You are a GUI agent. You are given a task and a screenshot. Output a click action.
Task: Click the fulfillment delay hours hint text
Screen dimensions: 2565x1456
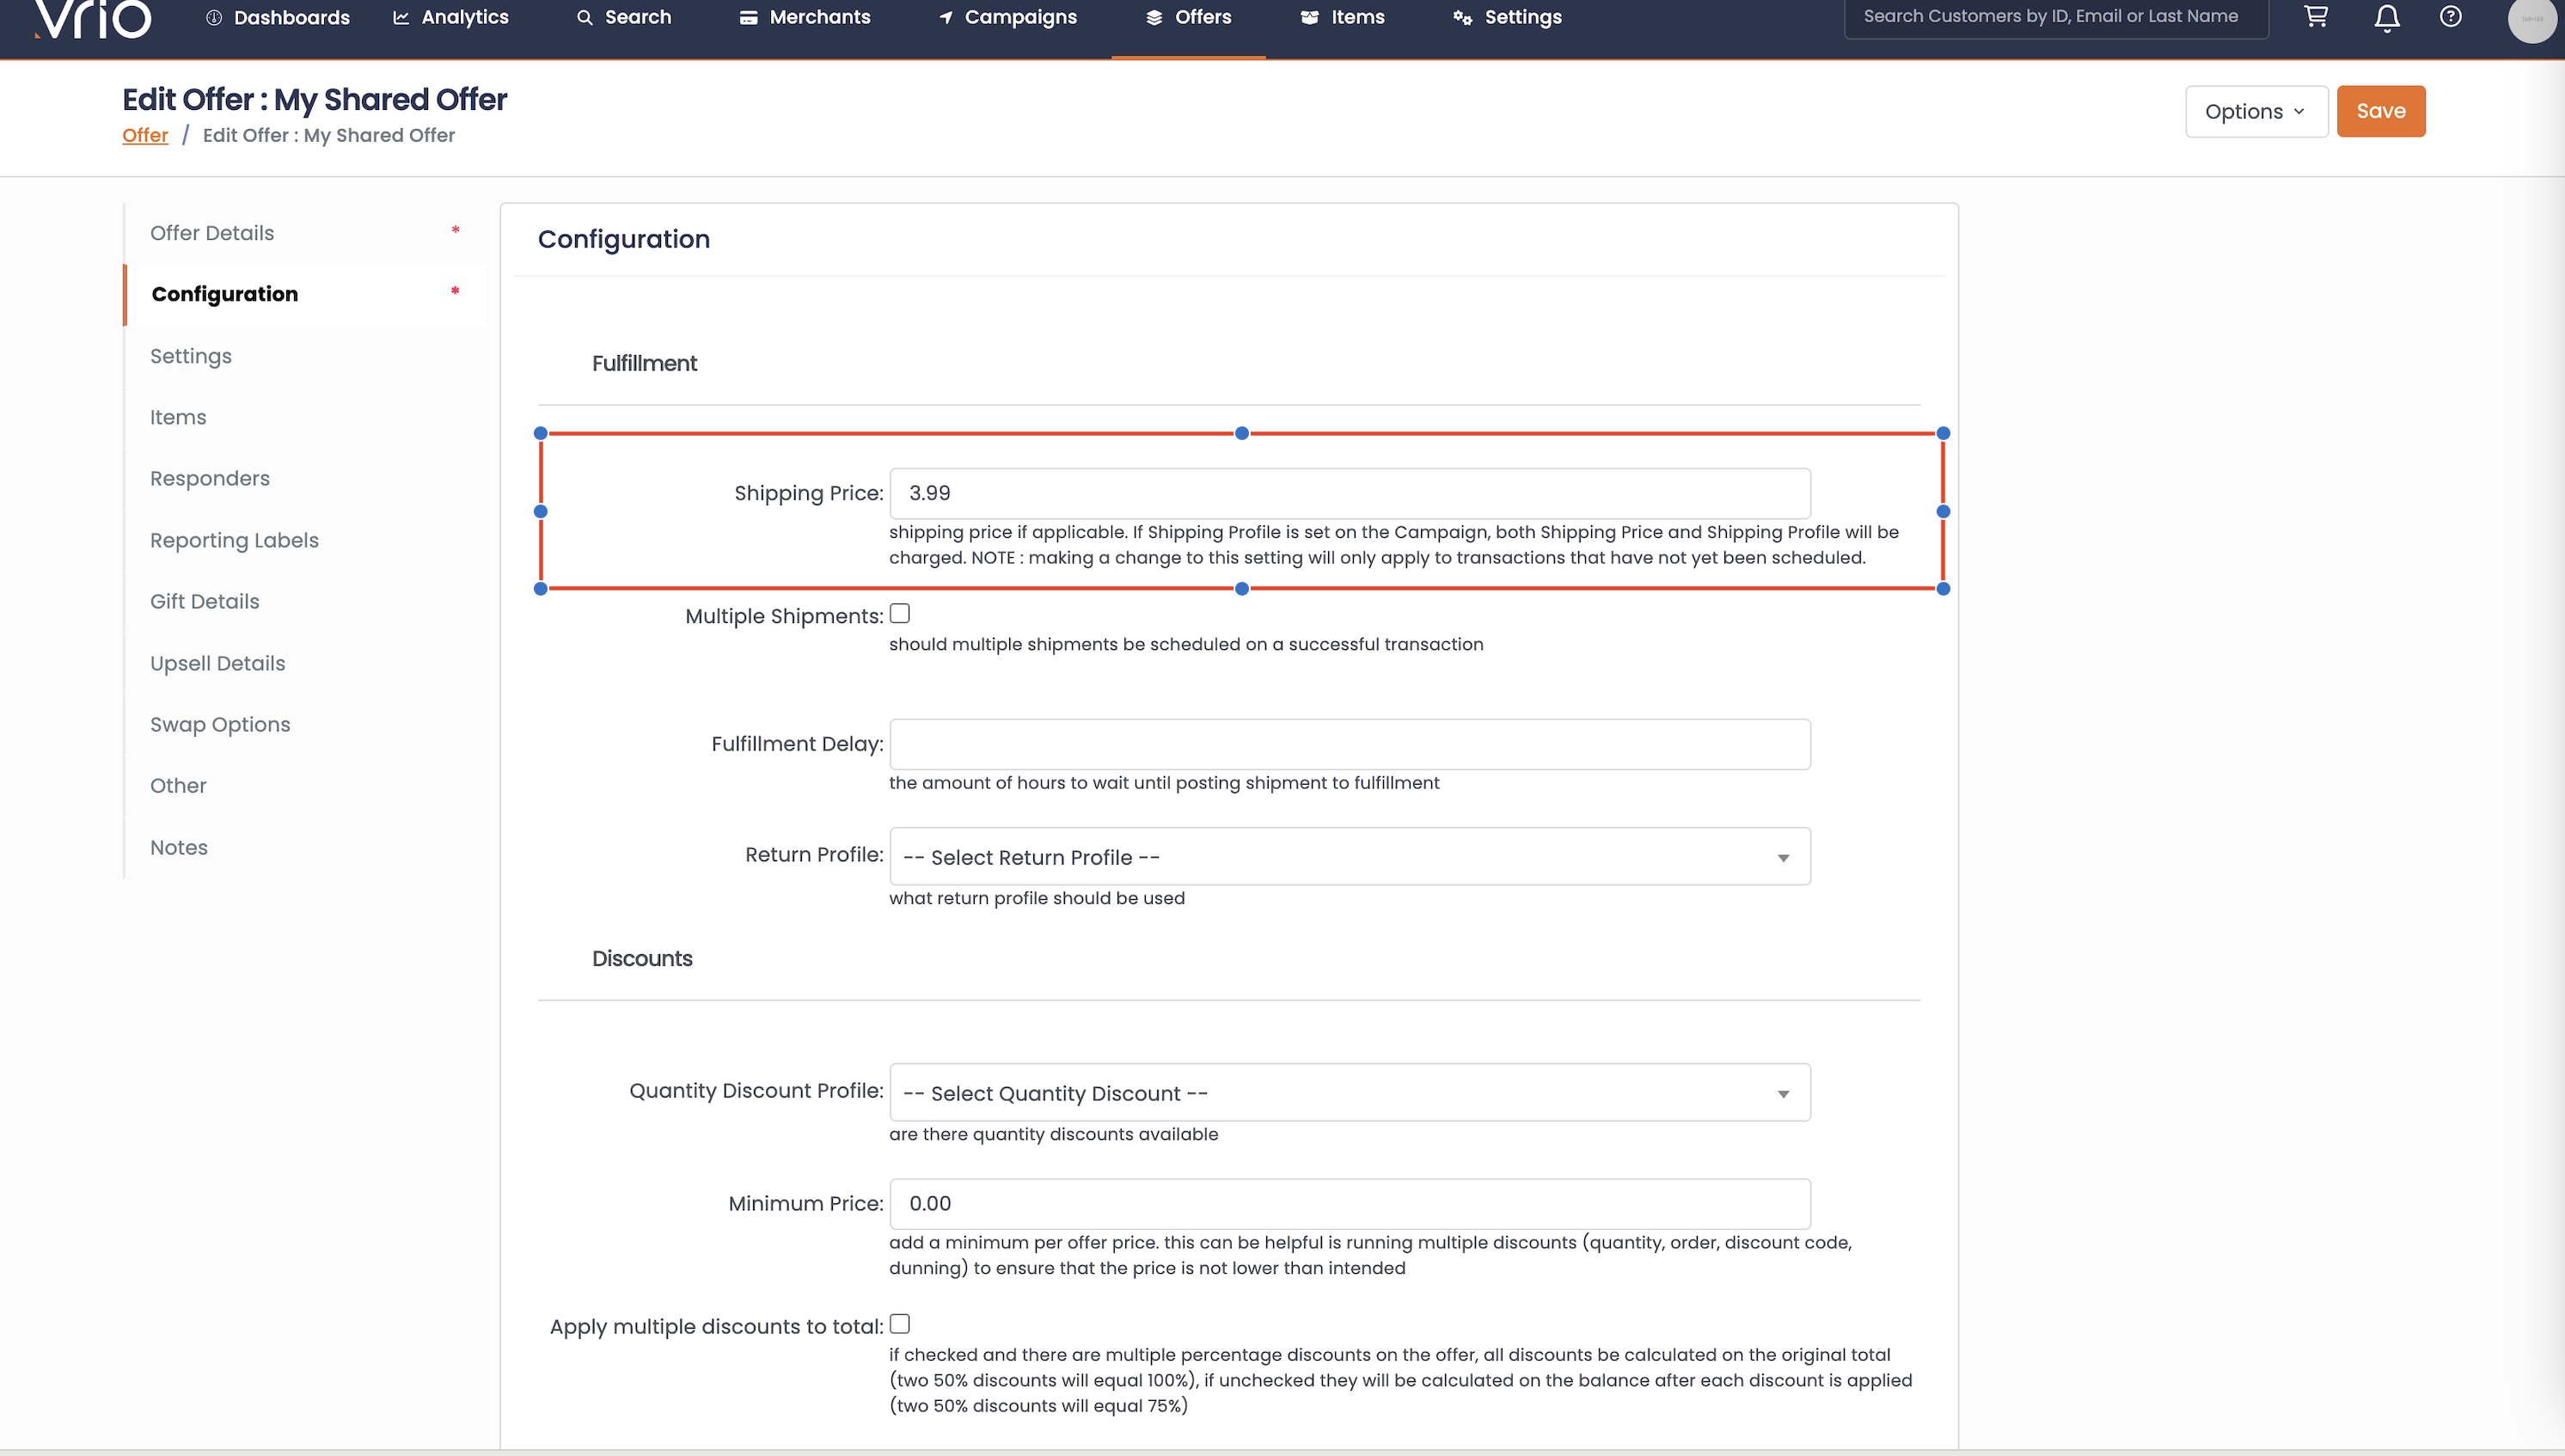coord(1164,783)
